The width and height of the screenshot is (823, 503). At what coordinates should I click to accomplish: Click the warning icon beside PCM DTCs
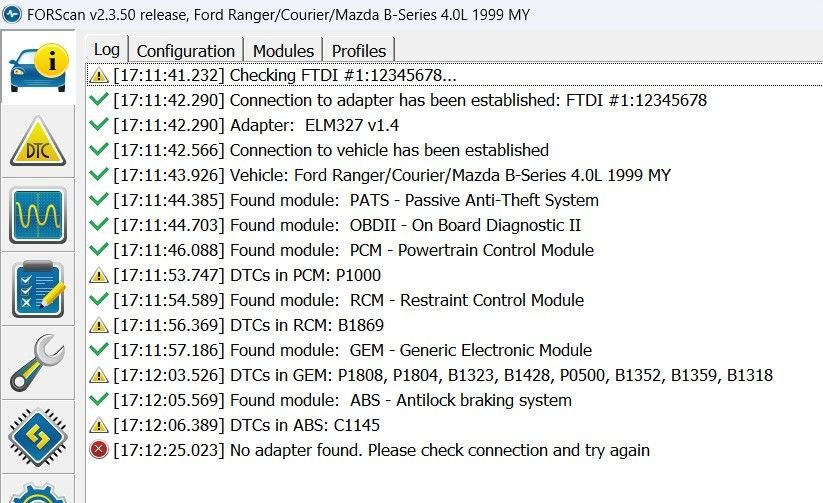98,275
